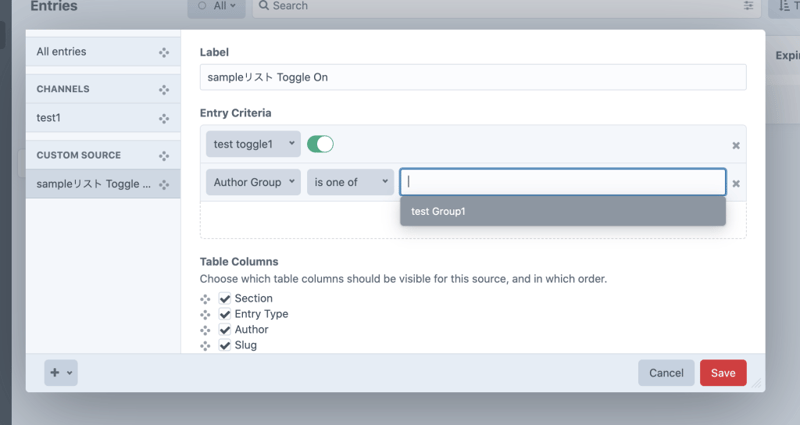Viewport: 800px width, 425px height.
Task: Click move handle next to CHANNELS heading
Action: click(164, 90)
